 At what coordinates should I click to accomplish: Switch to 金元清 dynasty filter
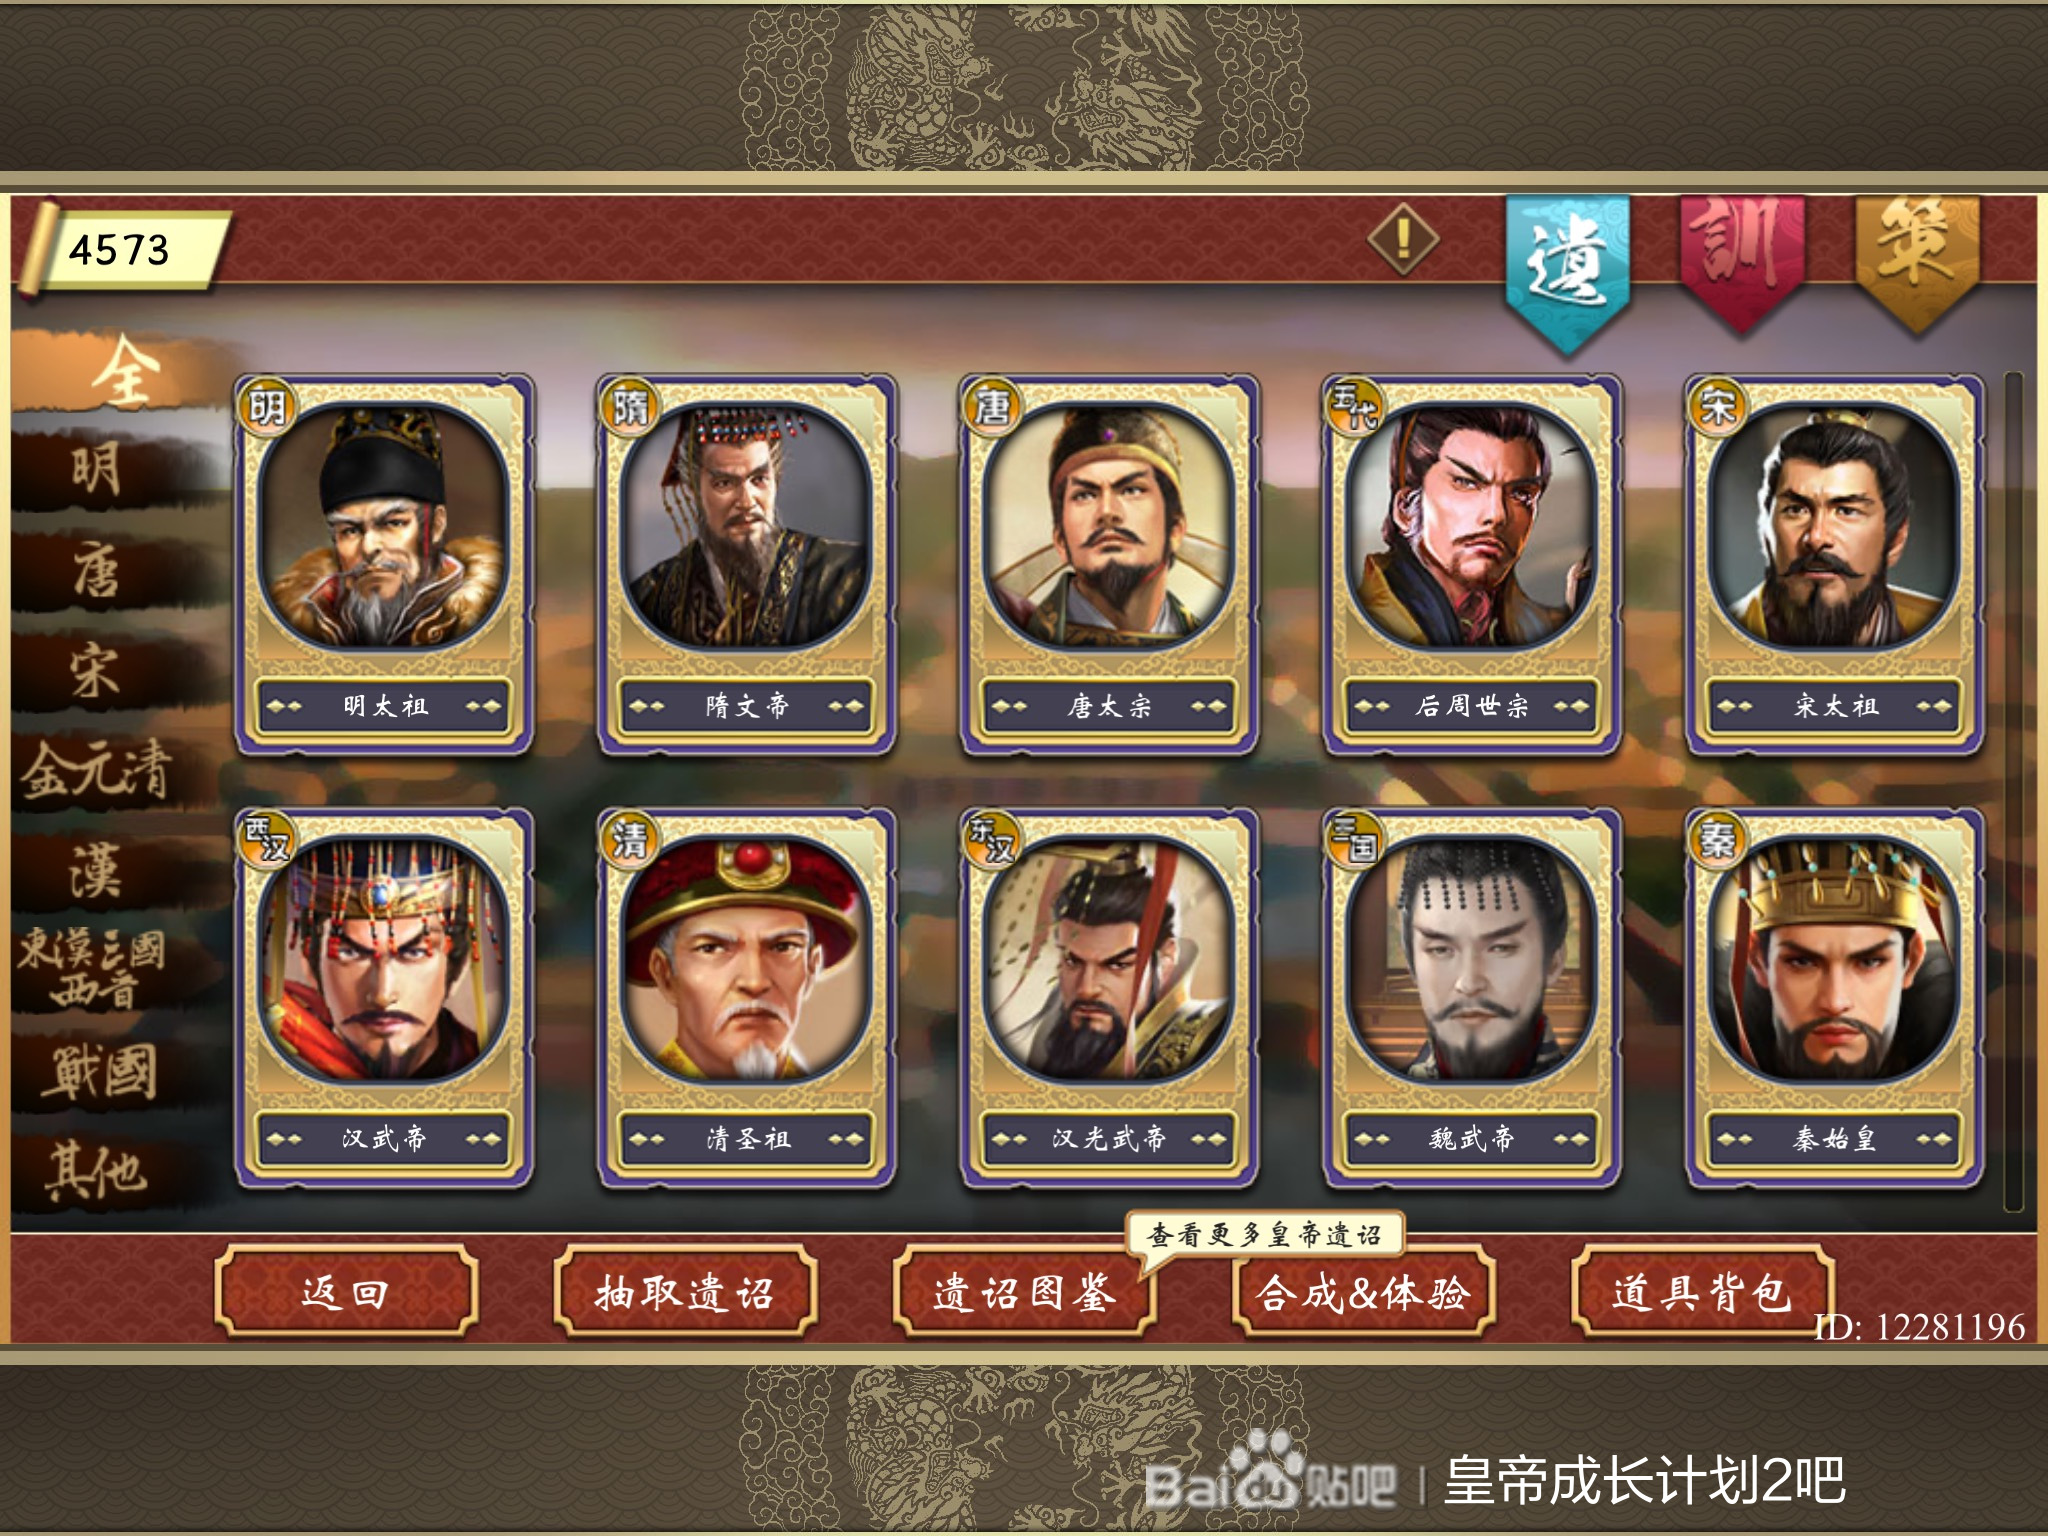point(98,772)
